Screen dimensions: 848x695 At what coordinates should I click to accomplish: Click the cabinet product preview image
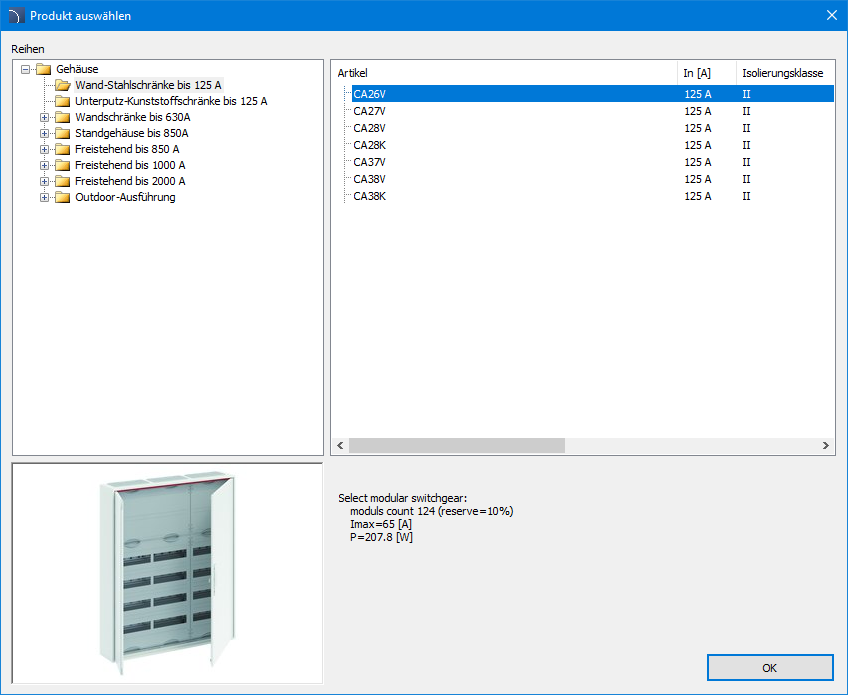click(167, 573)
